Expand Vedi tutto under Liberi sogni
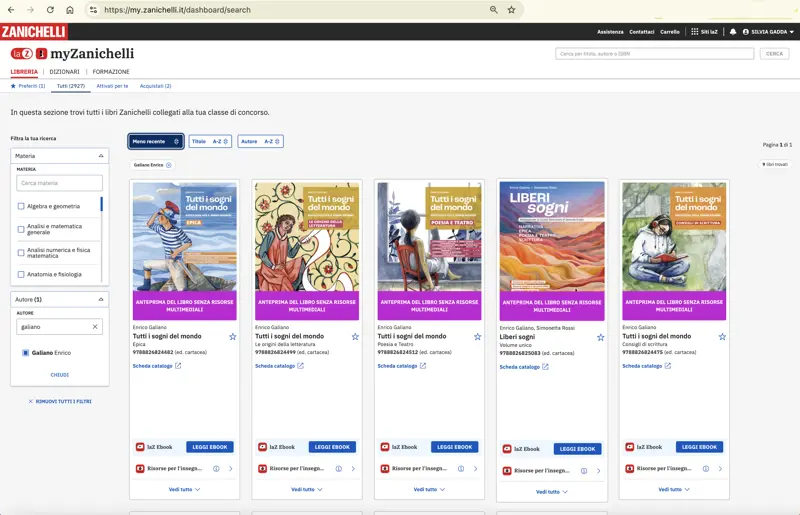Screen dimensions: 800x515 click(x=551, y=491)
